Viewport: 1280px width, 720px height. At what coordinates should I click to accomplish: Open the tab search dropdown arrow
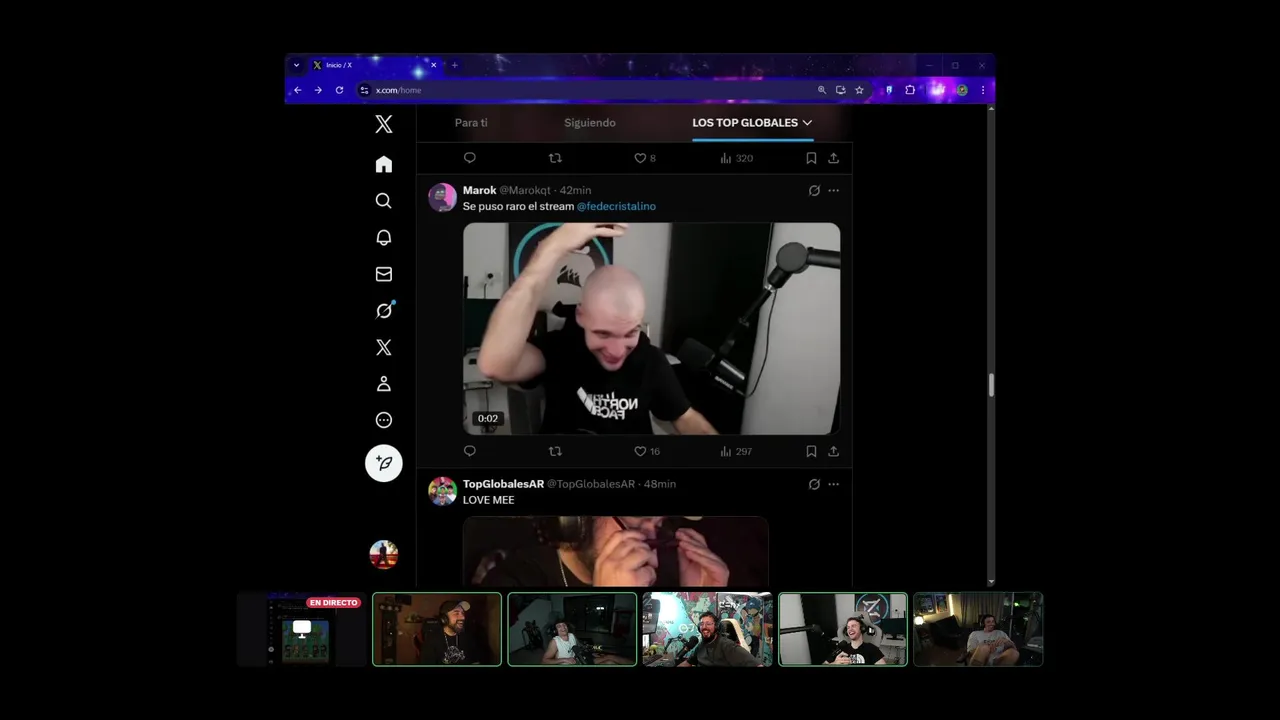click(296, 65)
